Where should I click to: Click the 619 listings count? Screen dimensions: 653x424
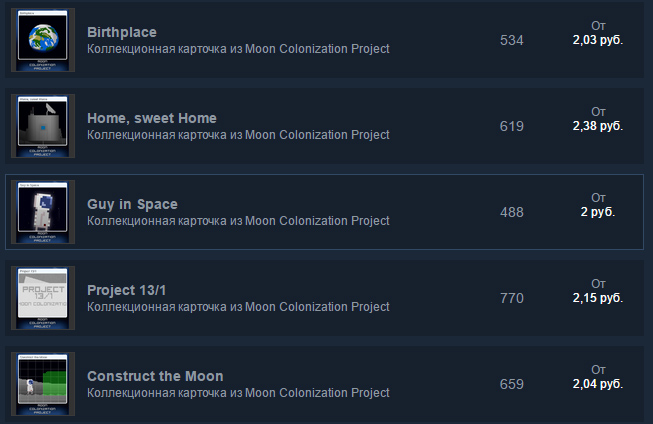point(511,126)
